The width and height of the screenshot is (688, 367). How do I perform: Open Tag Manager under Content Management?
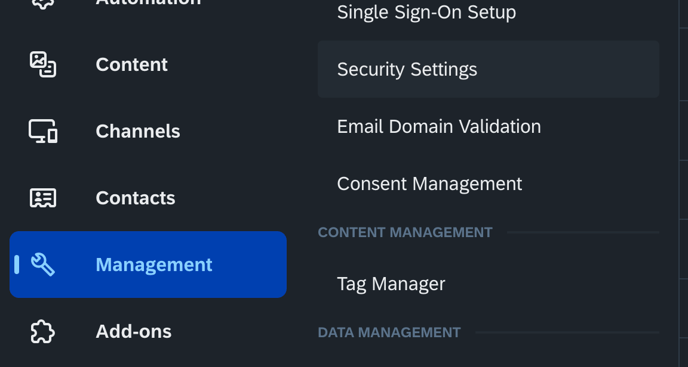point(391,284)
